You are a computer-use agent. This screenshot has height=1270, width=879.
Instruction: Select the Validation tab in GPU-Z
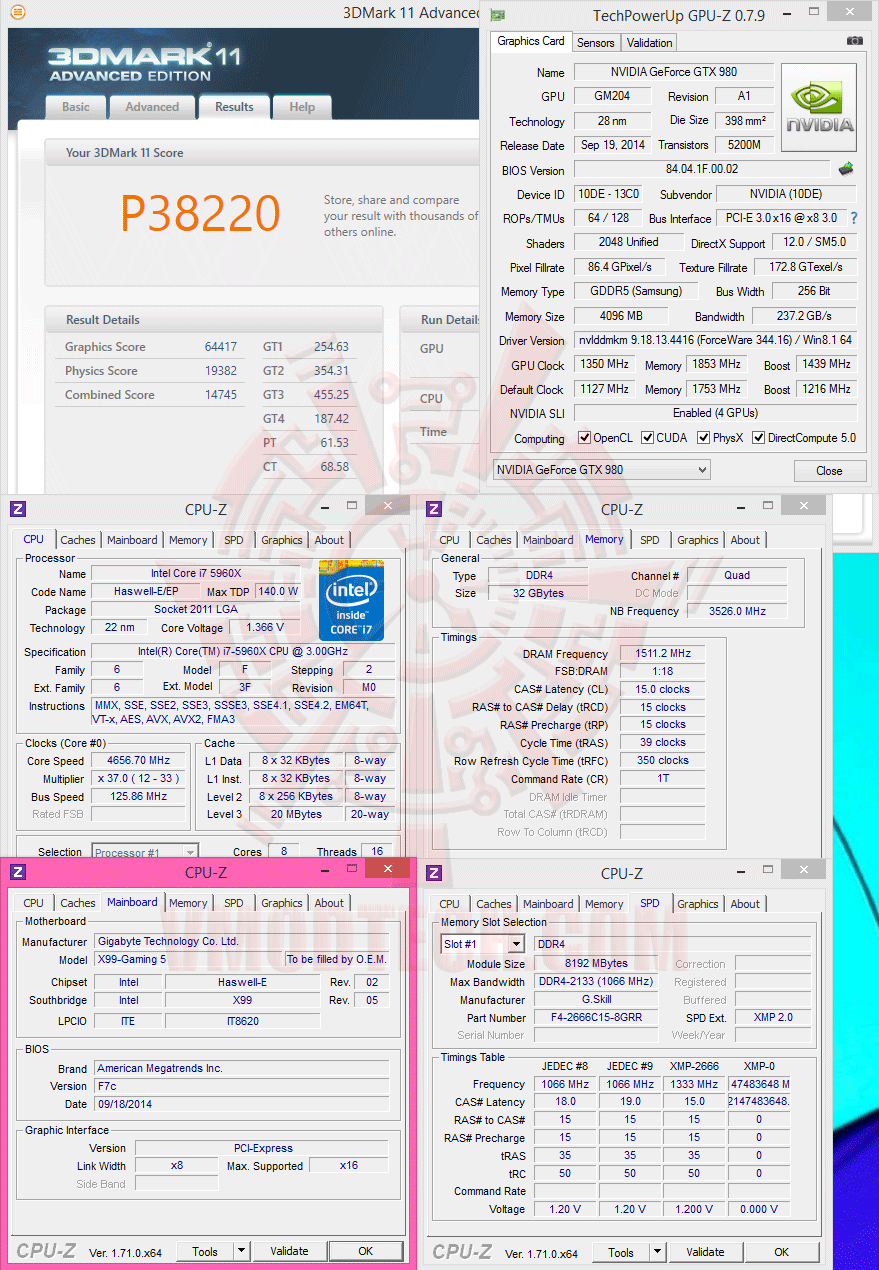(x=650, y=42)
